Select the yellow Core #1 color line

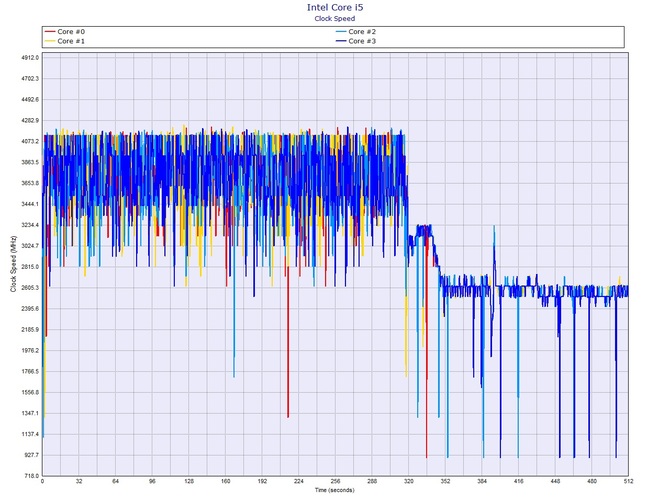pos(50,41)
